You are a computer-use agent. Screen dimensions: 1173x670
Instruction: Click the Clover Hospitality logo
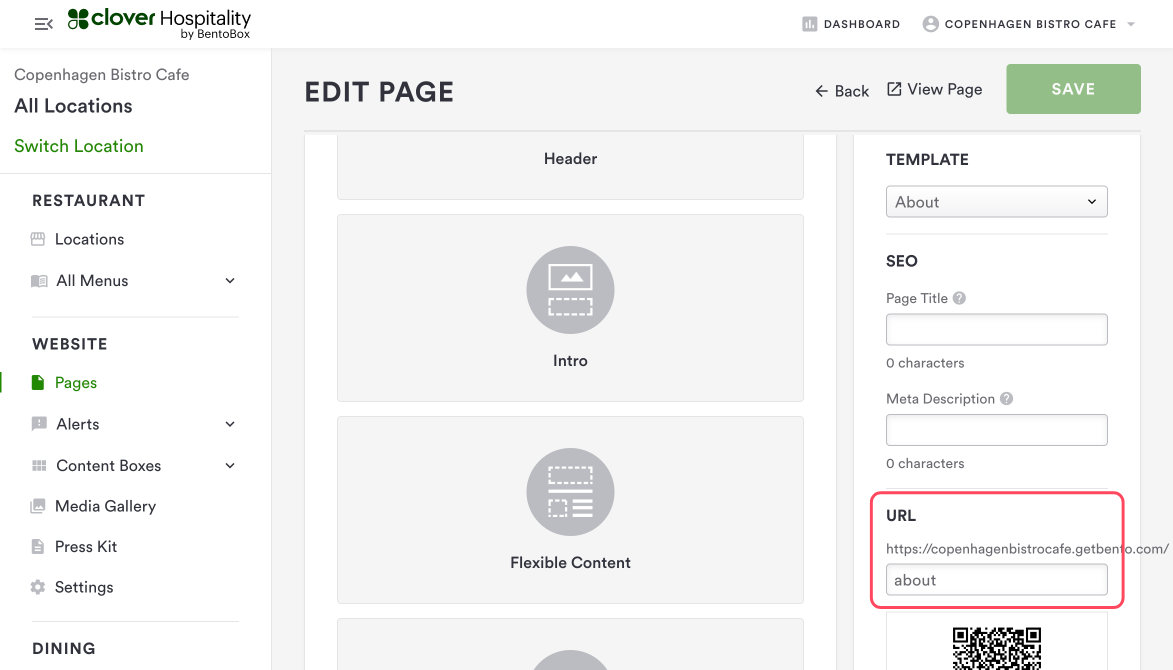pyautogui.click(x=159, y=23)
